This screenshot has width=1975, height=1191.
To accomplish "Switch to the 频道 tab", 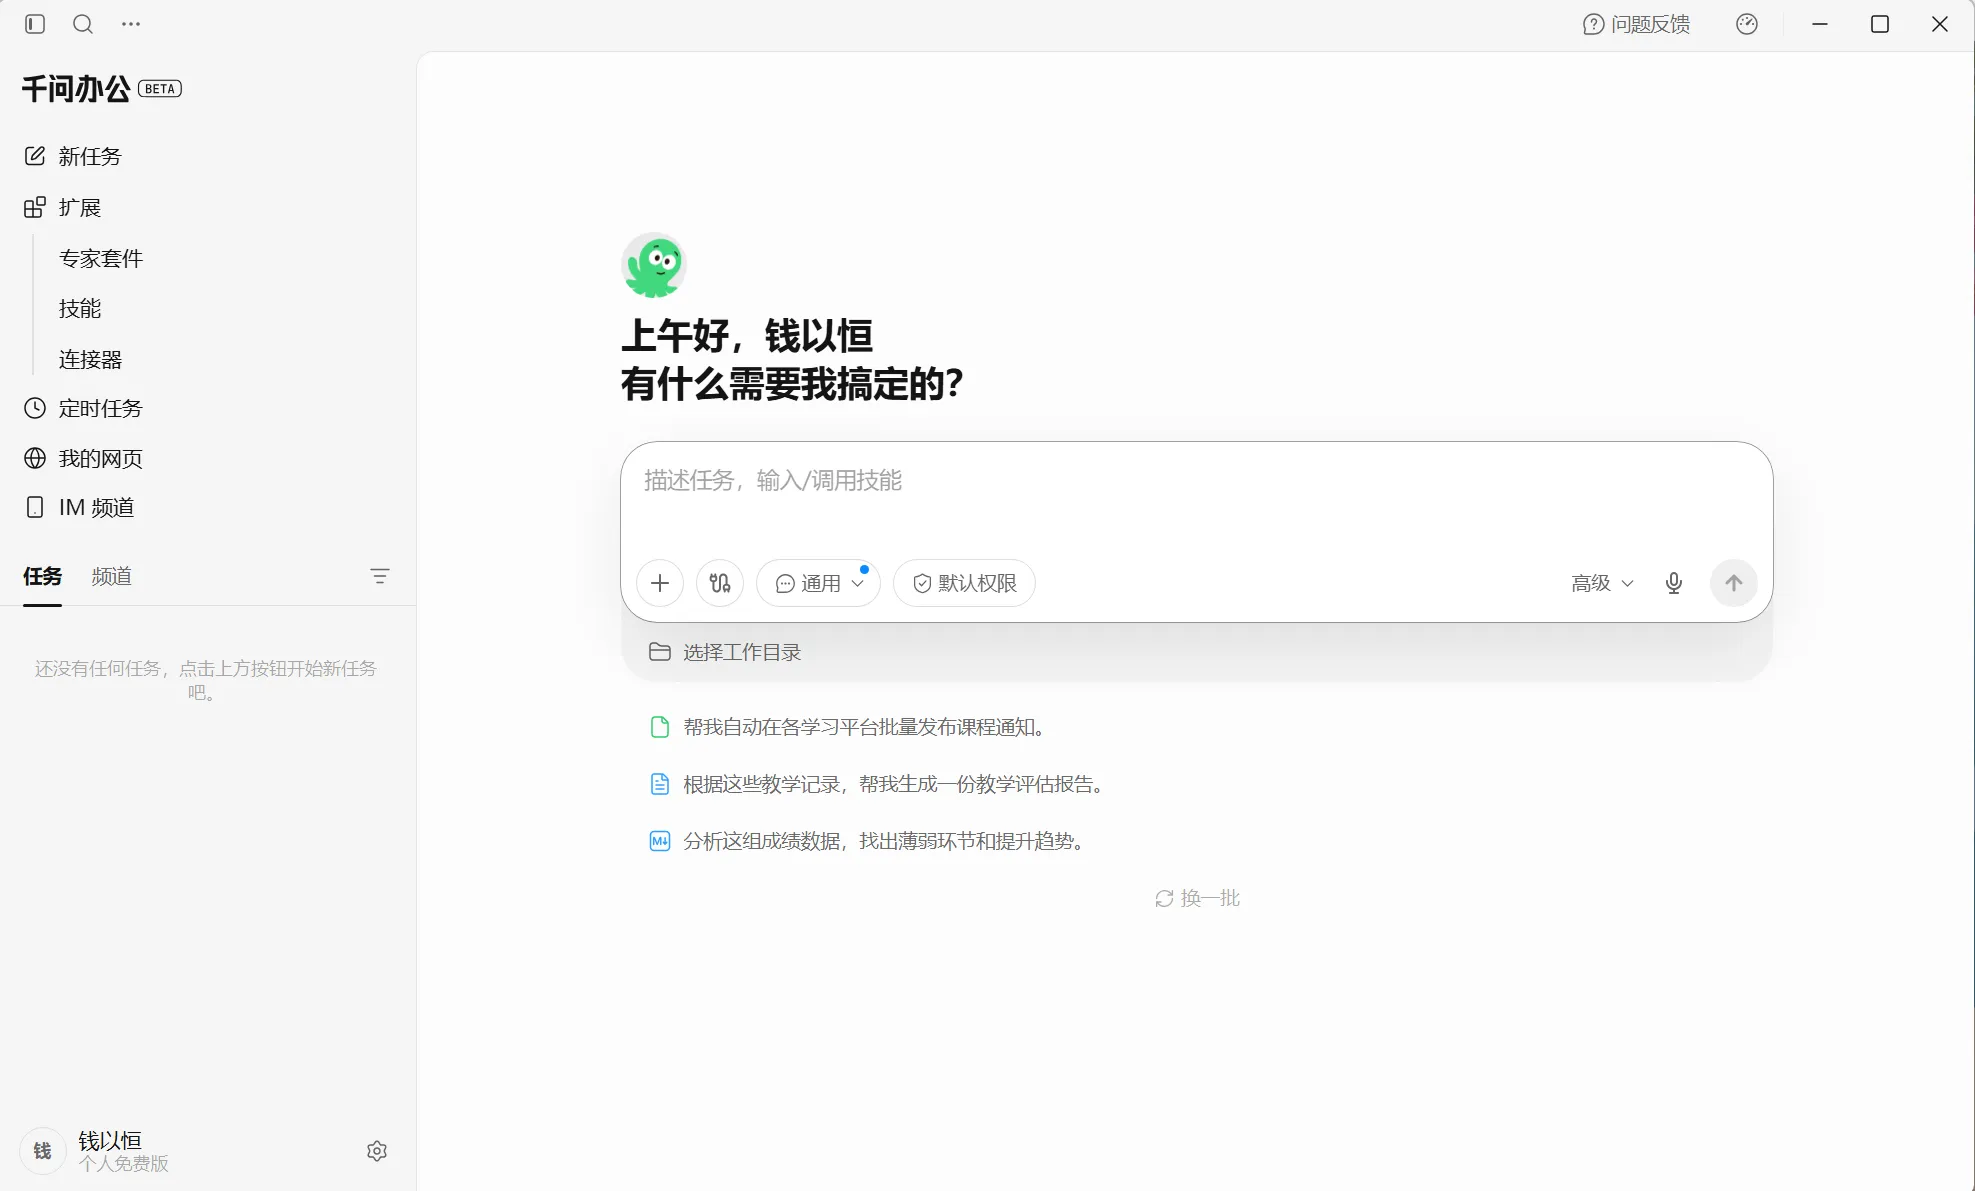I will point(112,576).
